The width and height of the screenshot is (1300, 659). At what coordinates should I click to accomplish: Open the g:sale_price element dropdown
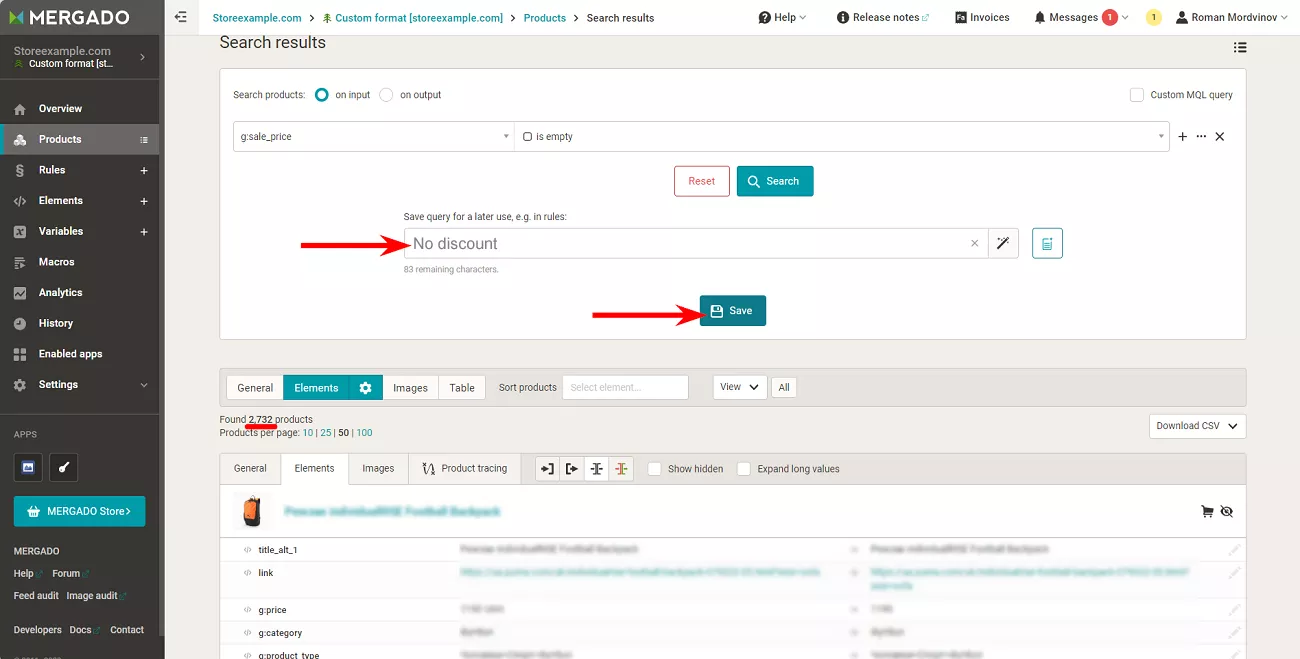coord(374,137)
